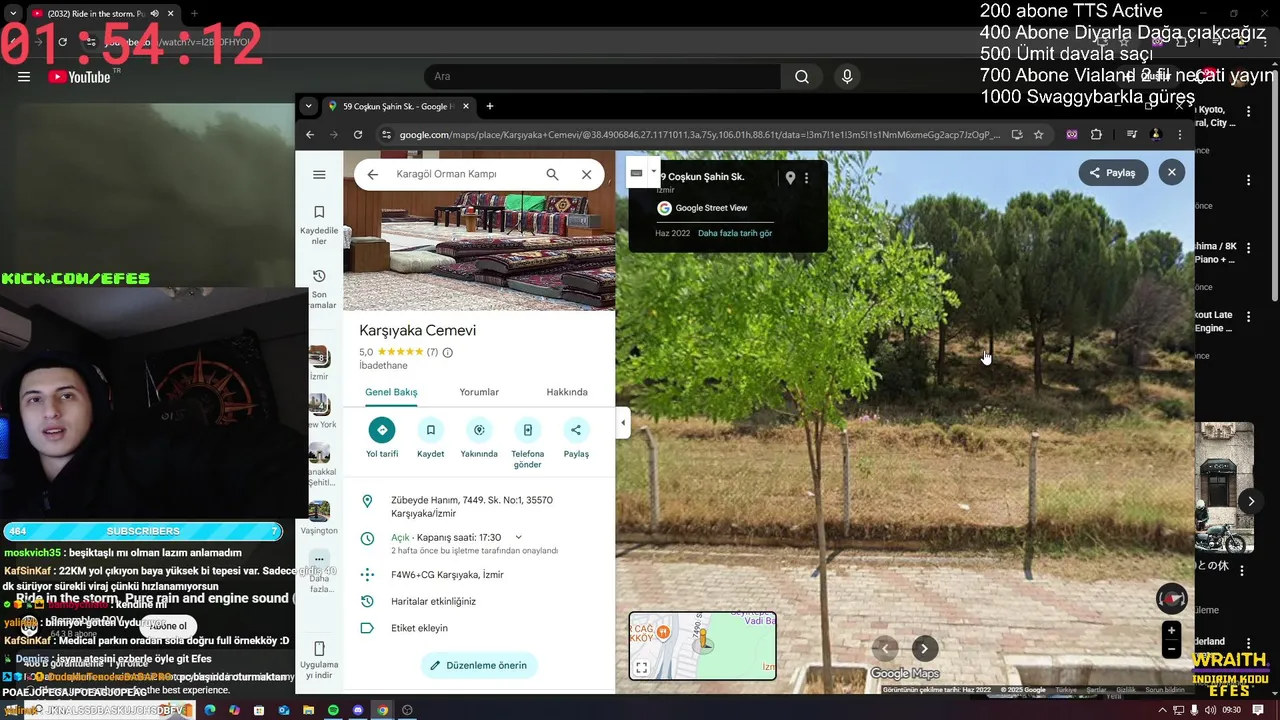Screen dimensions: 1280x720
Task: Switch to the Hakkında tab
Action: [x=567, y=392]
